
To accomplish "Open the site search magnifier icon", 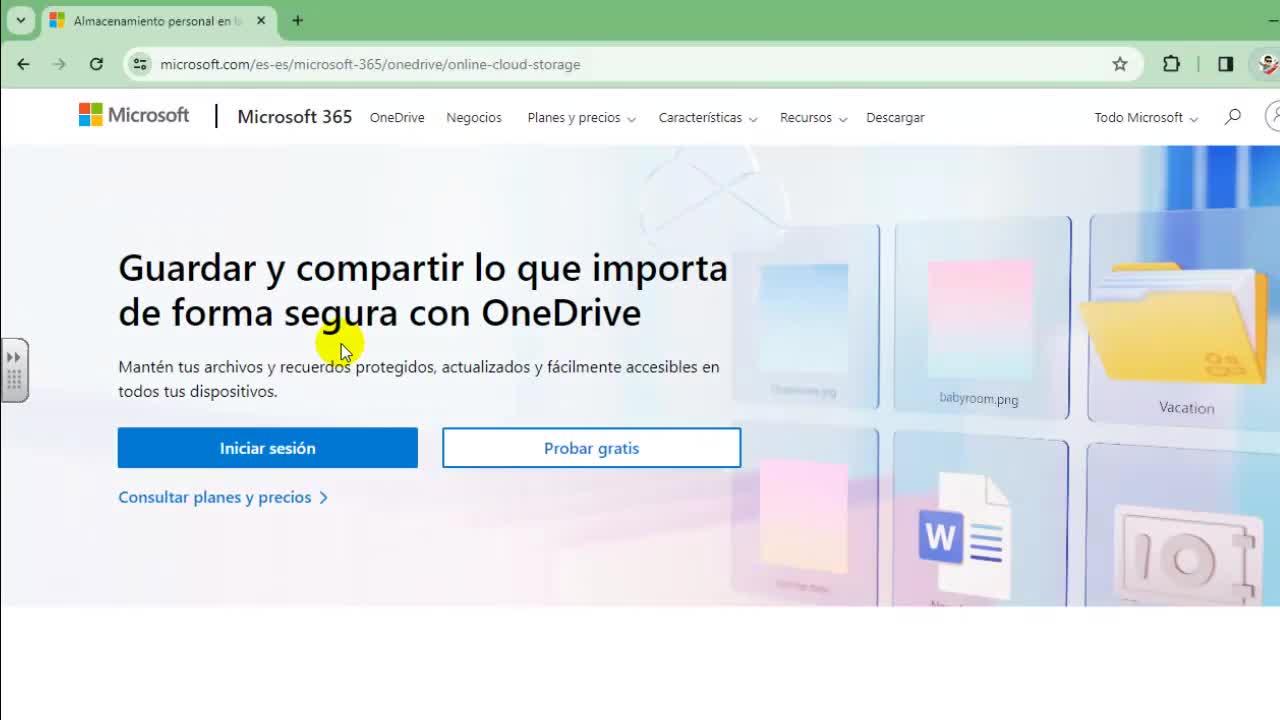I will coord(1233,117).
